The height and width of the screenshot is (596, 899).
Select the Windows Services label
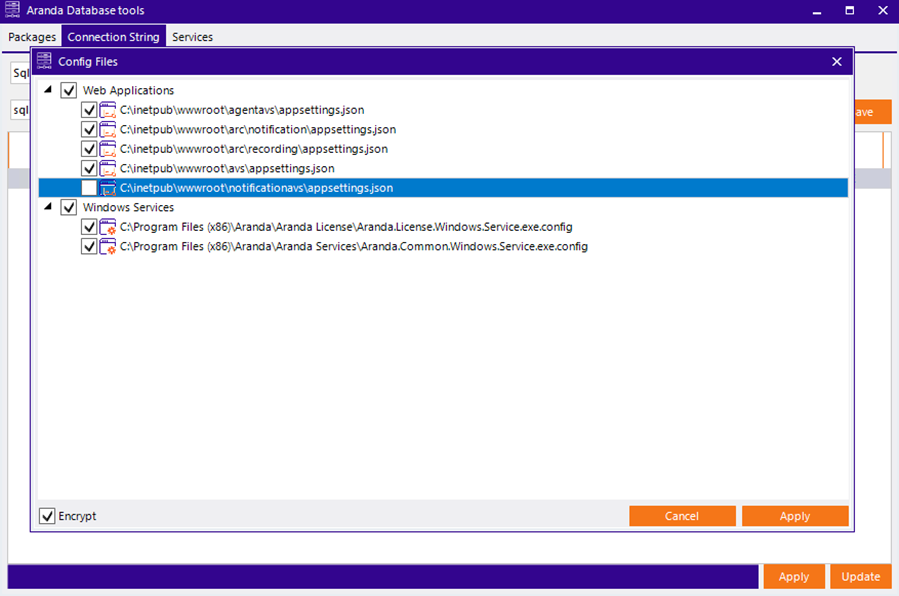point(128,207)
